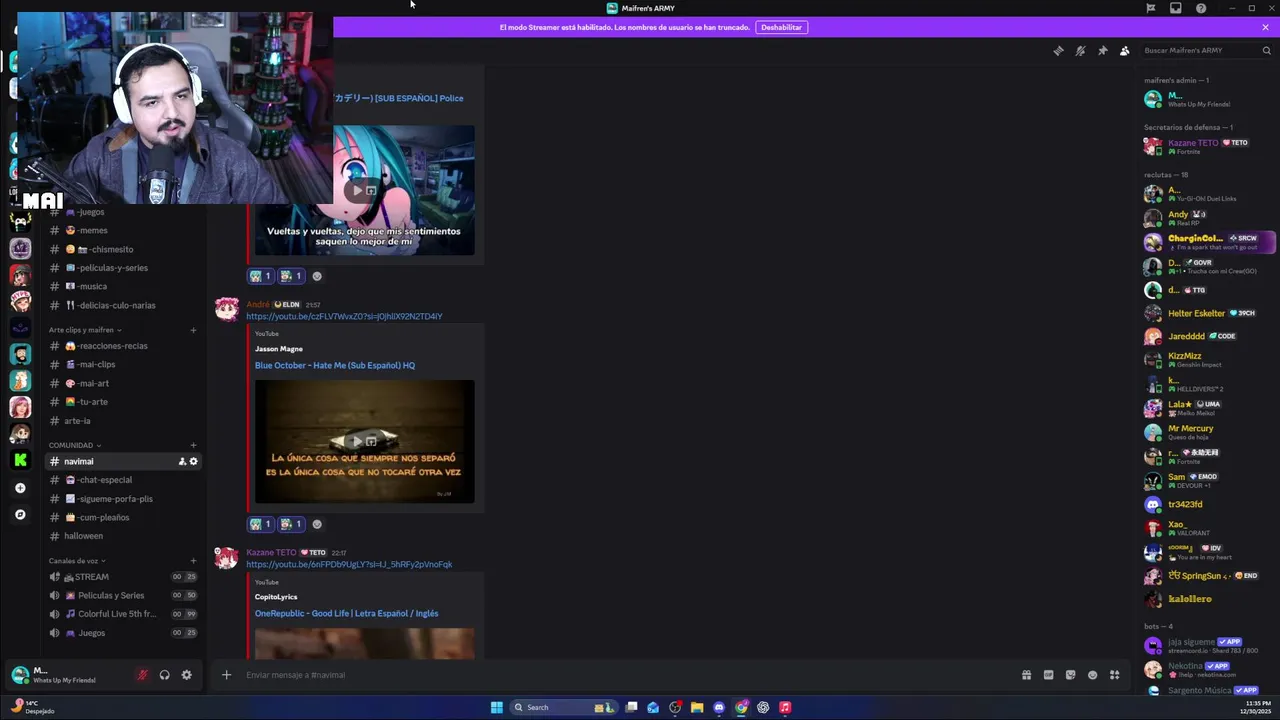Viewport: 1280px width, 720px height.
Task: Dismiss the purple streamer mode banner
Action: point(1266,27)
